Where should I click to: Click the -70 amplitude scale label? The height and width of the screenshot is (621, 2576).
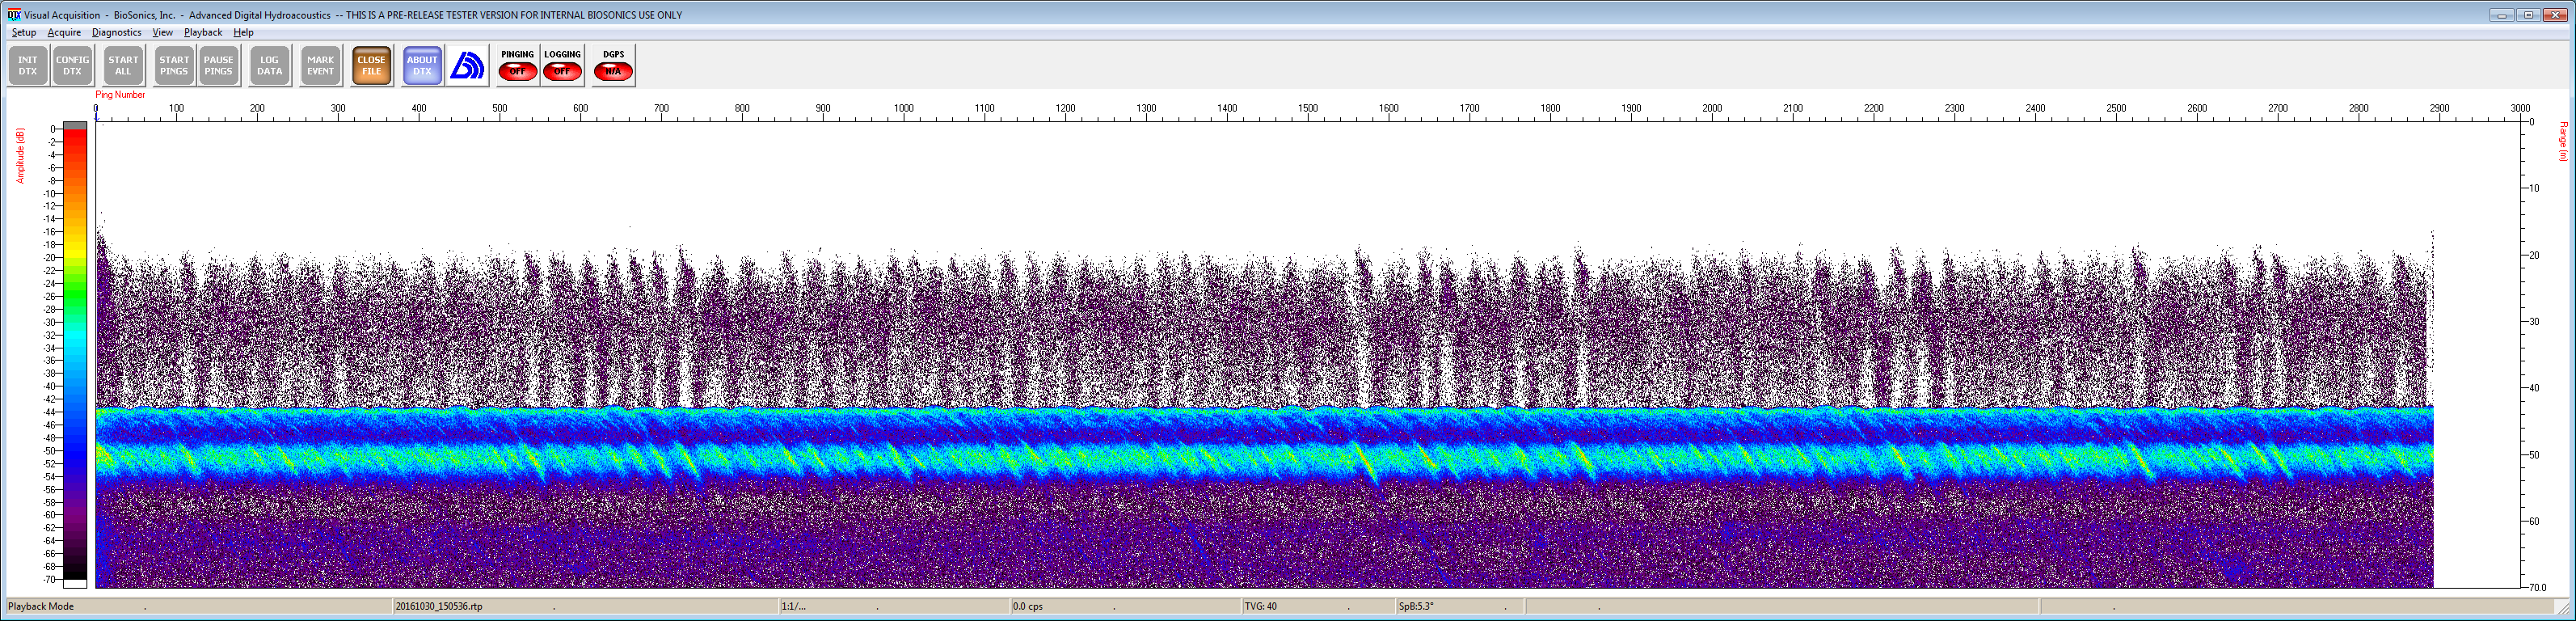click(49, 580)
